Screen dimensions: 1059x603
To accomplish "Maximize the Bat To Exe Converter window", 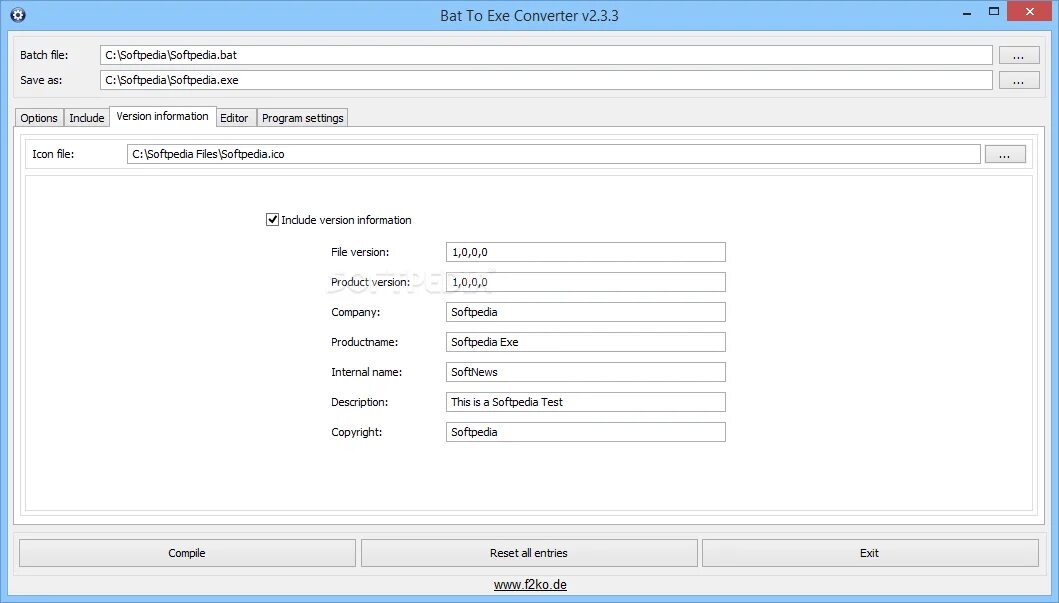I will click(x=993, y=11).
